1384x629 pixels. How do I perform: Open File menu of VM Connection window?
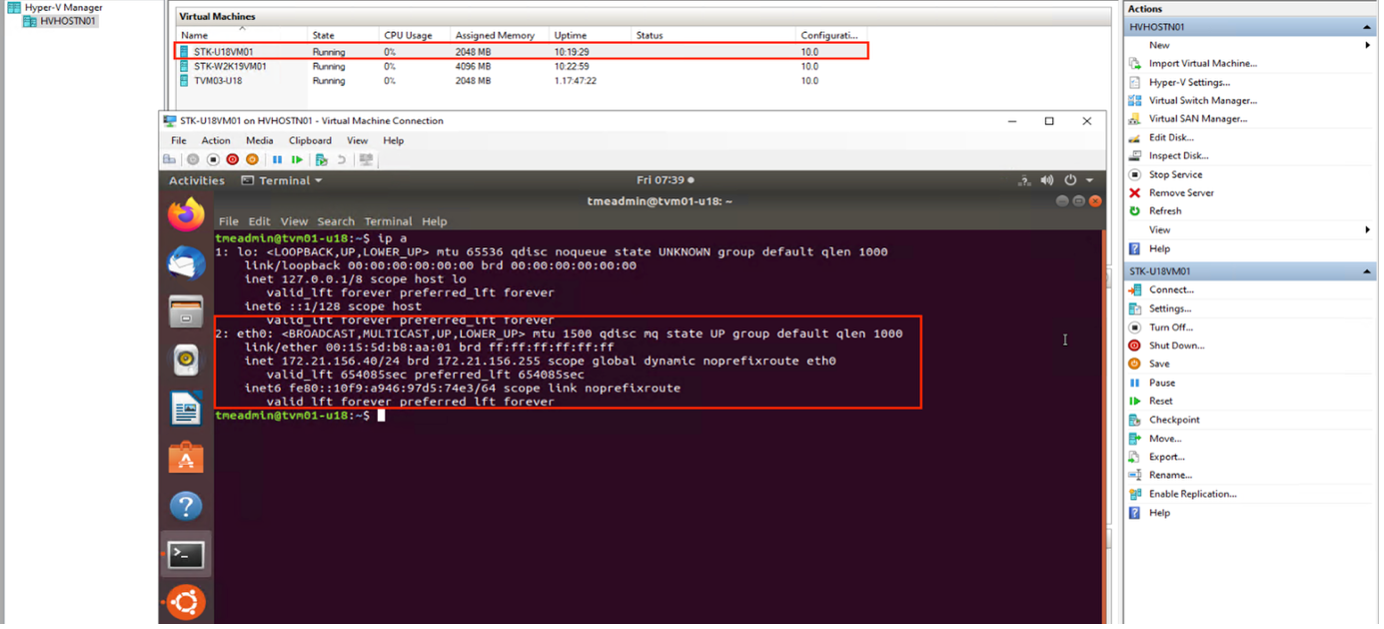point(178,141)
